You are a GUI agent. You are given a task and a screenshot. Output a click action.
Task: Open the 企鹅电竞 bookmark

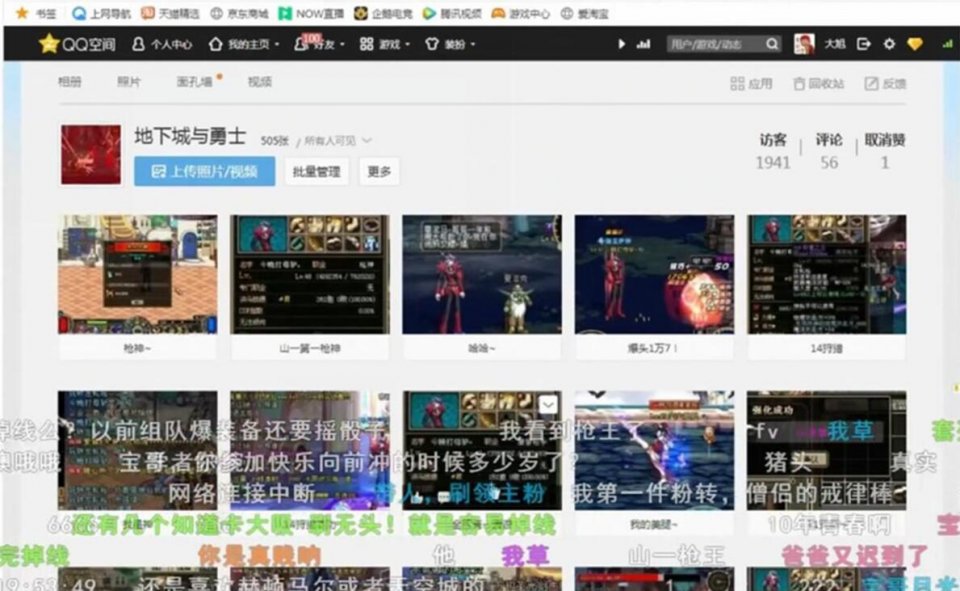pos(383,13)
